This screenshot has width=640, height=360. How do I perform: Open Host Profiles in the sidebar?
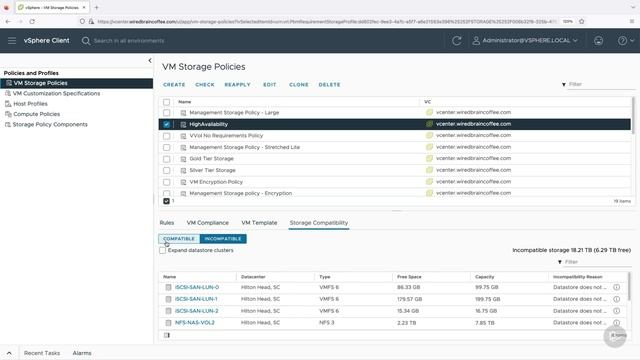point(30,104)
